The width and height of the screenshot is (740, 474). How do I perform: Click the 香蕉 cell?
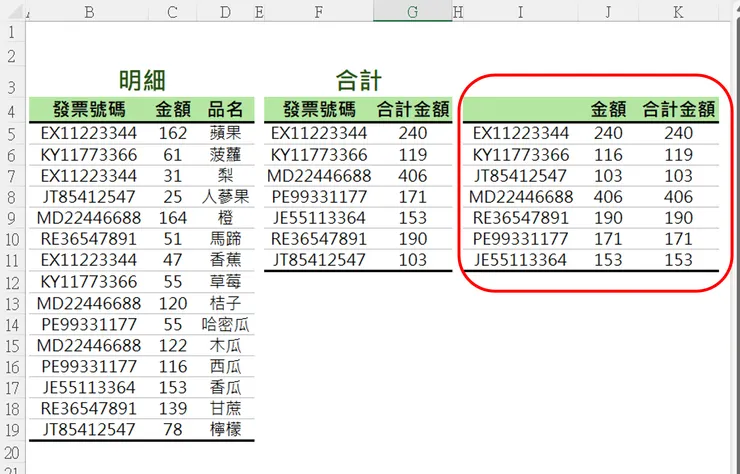225,260
